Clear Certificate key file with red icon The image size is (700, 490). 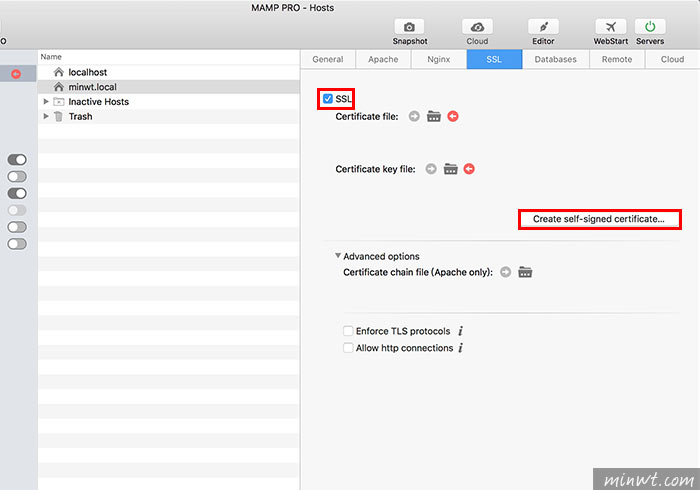tap(469, 169)
